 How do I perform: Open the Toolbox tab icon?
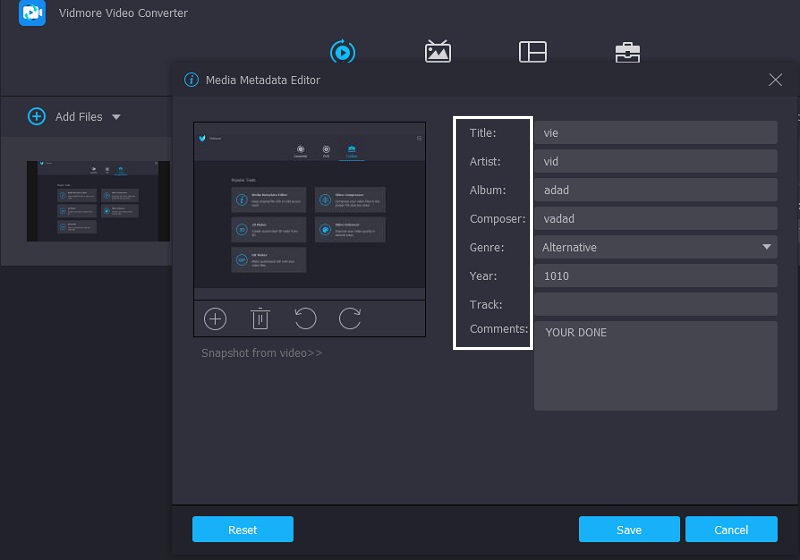click(x=627, y=52)
